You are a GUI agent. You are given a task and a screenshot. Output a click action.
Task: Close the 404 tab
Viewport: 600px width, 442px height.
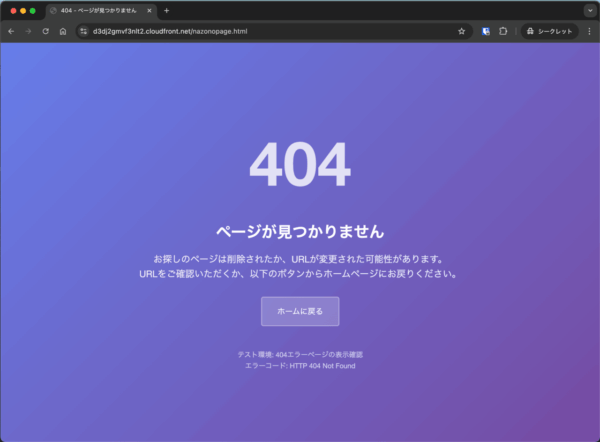[x=150, y=10]
